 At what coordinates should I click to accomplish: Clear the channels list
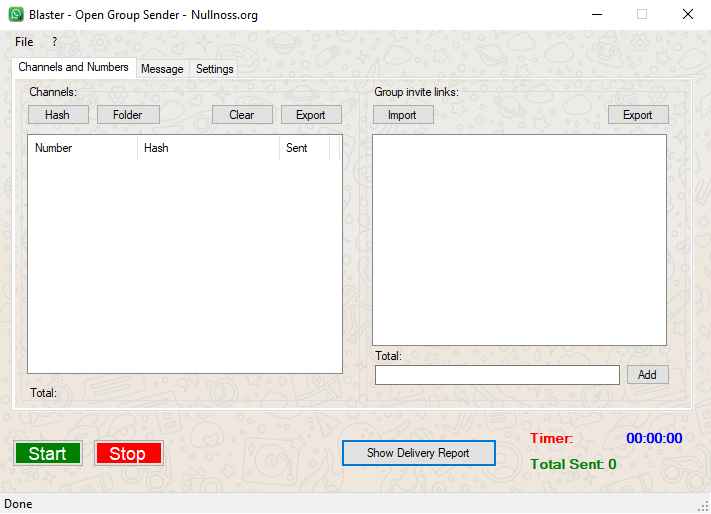[242, 115]
